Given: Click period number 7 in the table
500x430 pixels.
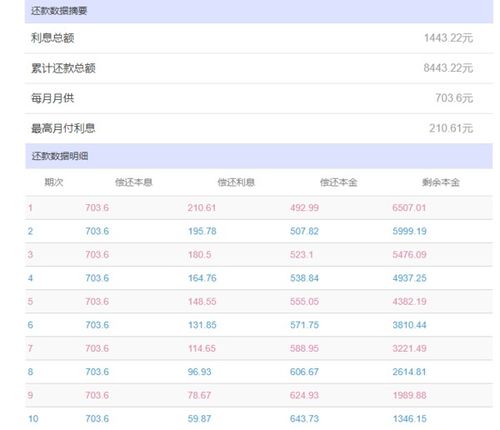Looking at the screenshot, I should (x=30, y=348).
